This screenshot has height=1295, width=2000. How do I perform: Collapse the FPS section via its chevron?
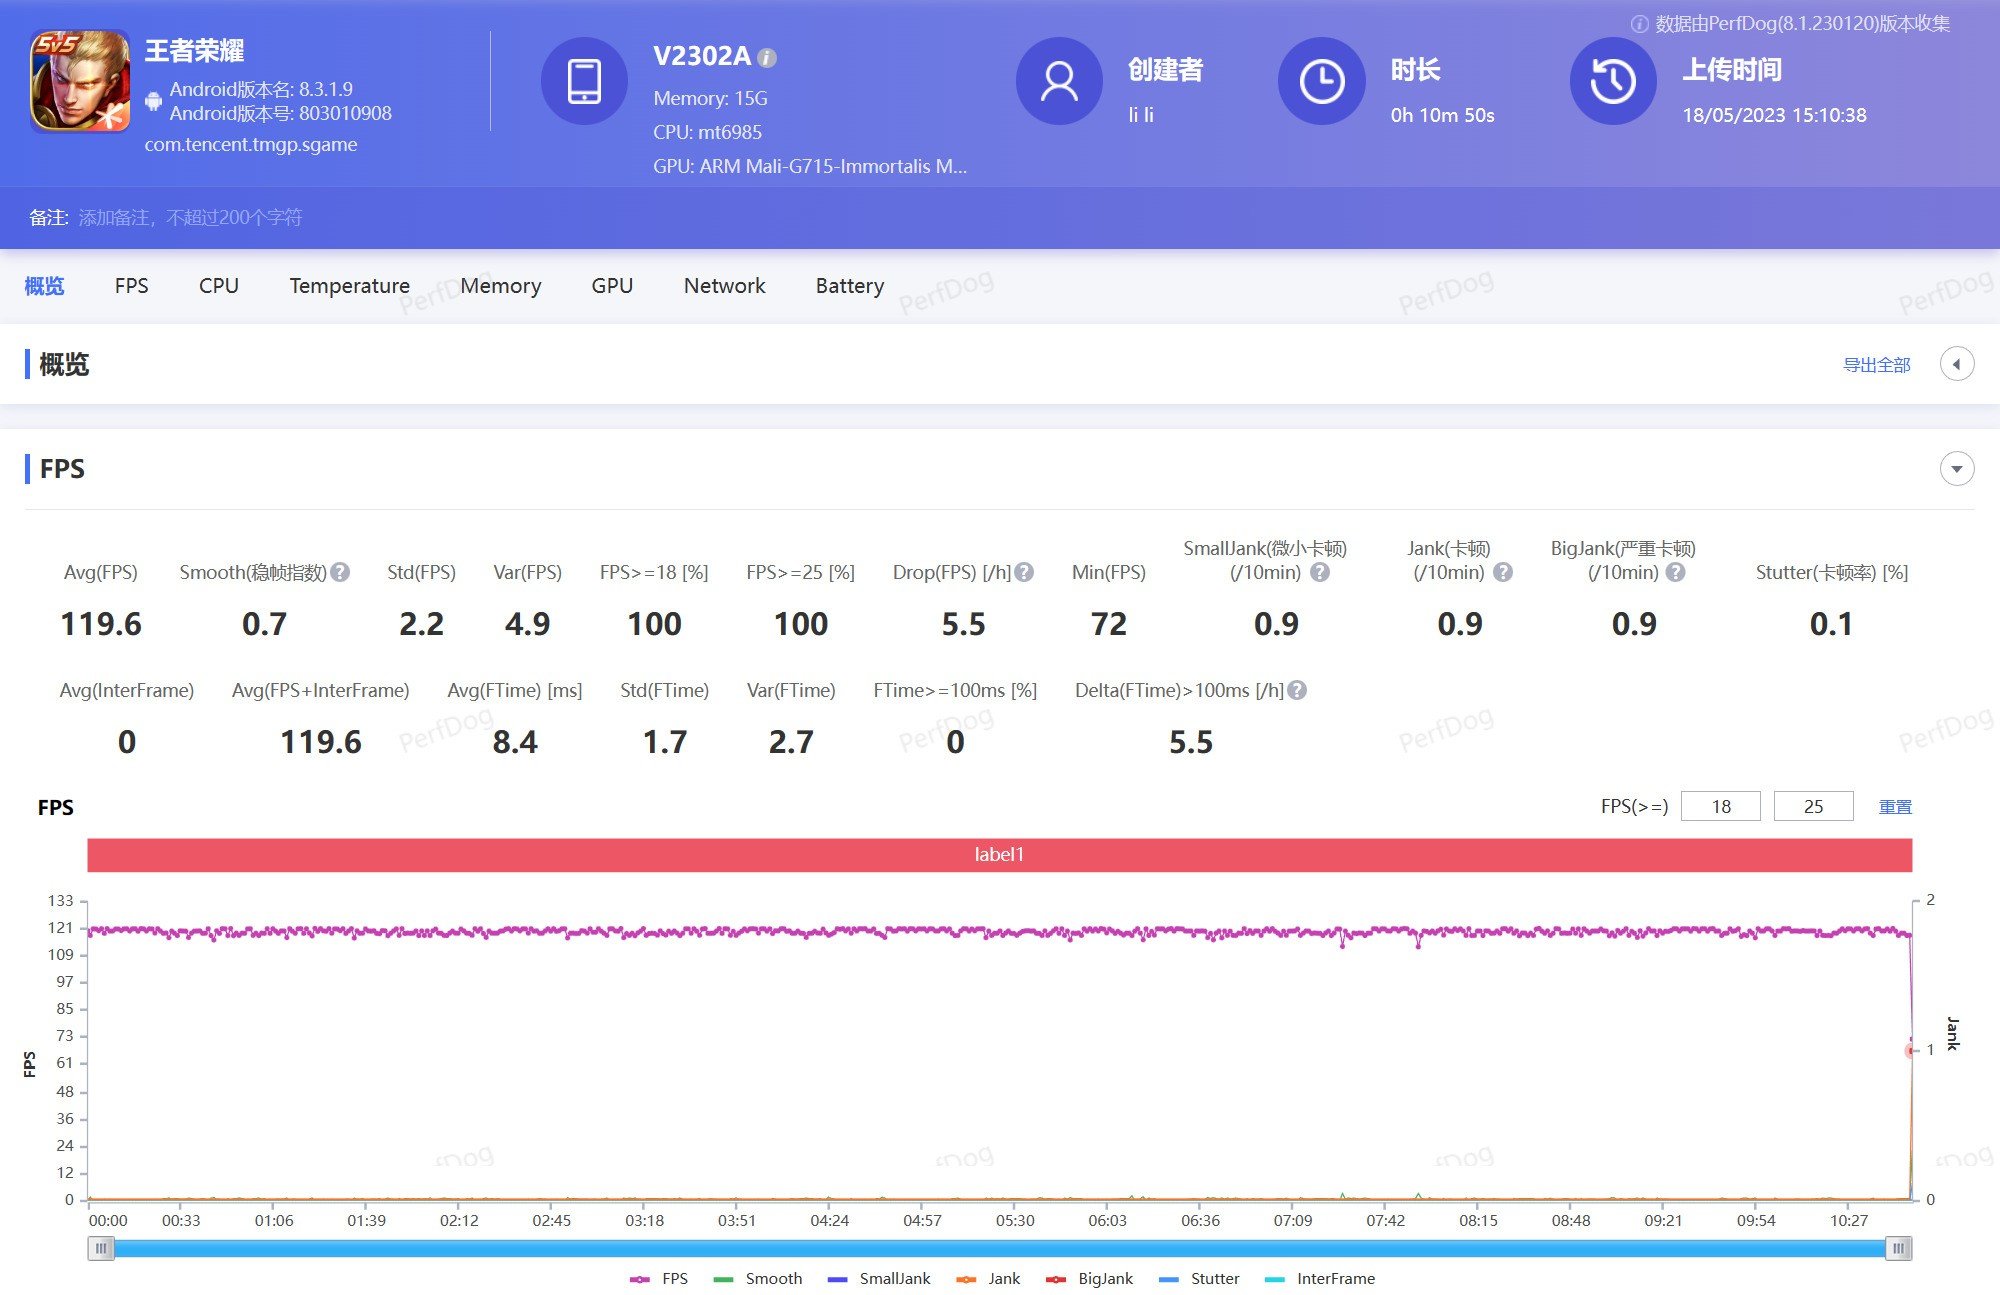coord(1957,469)
